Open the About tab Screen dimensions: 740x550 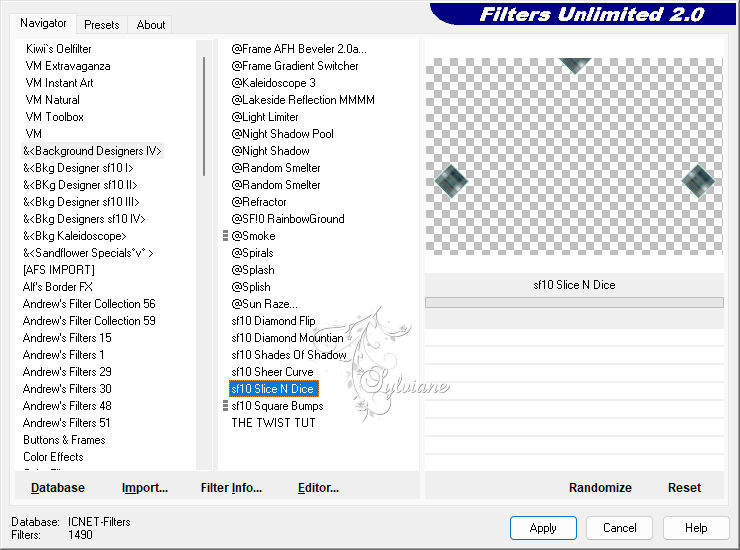click(151, 25)
